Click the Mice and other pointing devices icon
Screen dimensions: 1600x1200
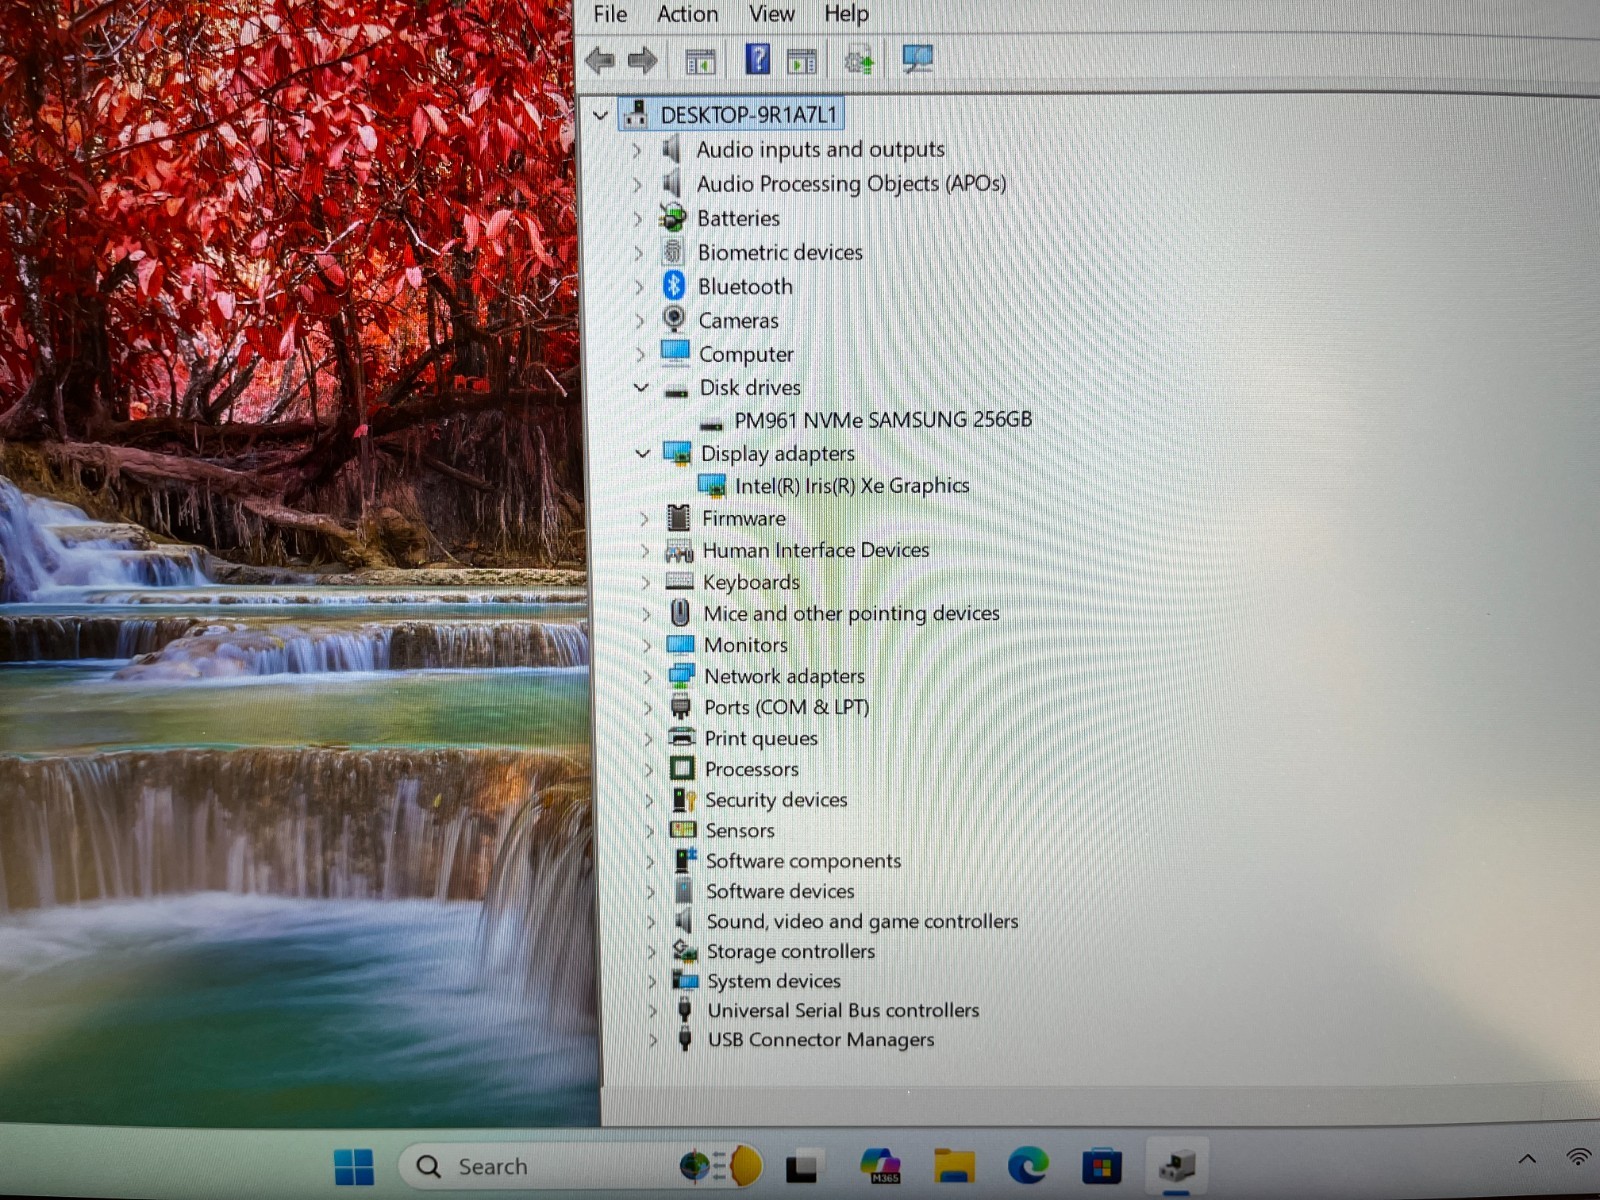point(680,612)
